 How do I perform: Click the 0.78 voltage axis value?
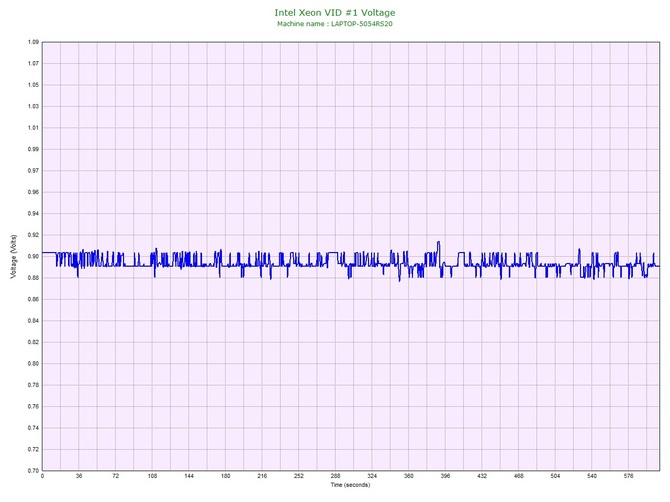click(x=33, y=385)
